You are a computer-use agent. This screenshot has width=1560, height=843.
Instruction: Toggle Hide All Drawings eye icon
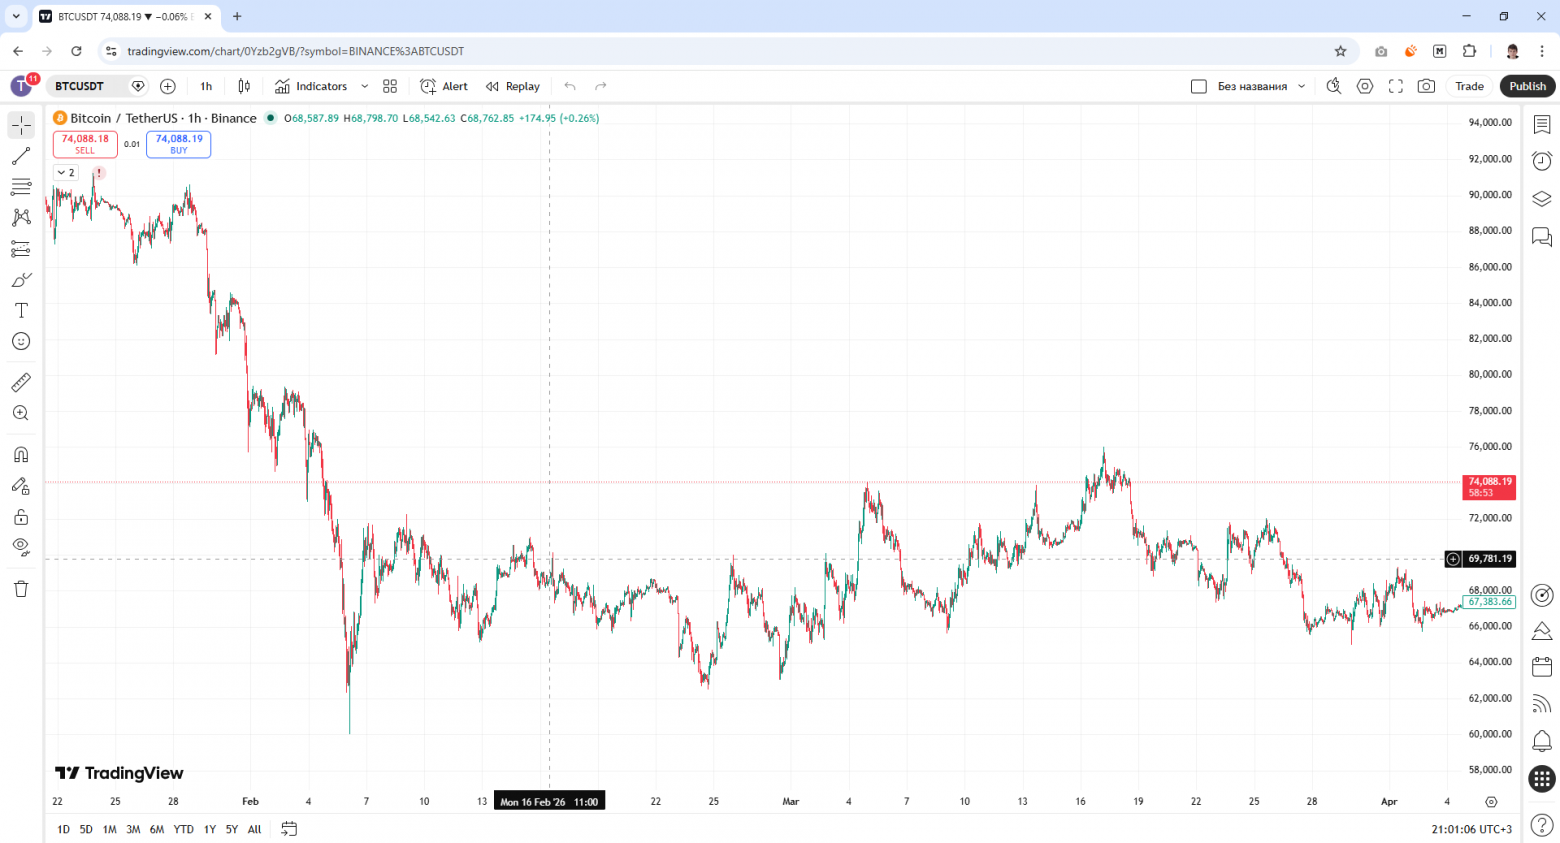21,547
